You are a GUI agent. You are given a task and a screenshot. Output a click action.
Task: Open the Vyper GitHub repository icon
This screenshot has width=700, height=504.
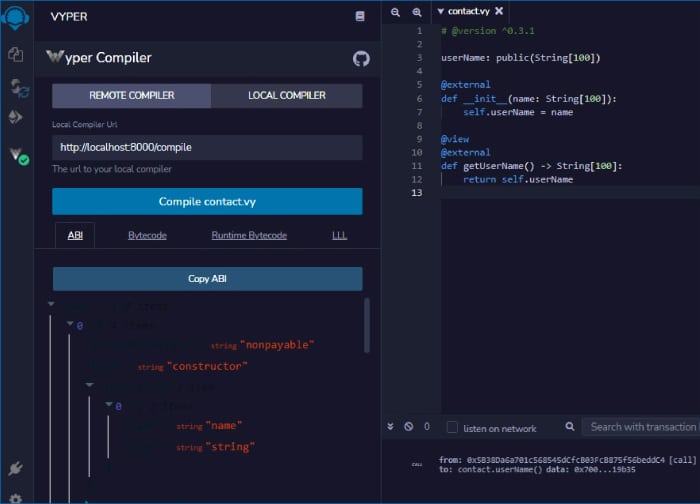coord(361,58)
